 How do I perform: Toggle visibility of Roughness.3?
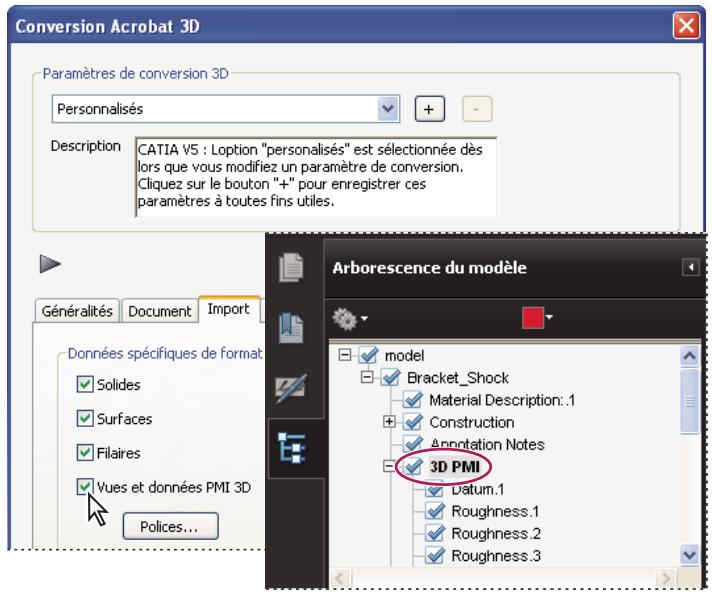tap(435, 555)
